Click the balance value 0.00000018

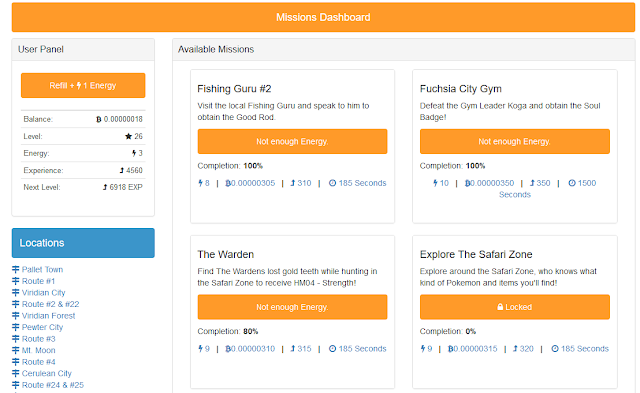pyautogui.click(x=123, y=119)
